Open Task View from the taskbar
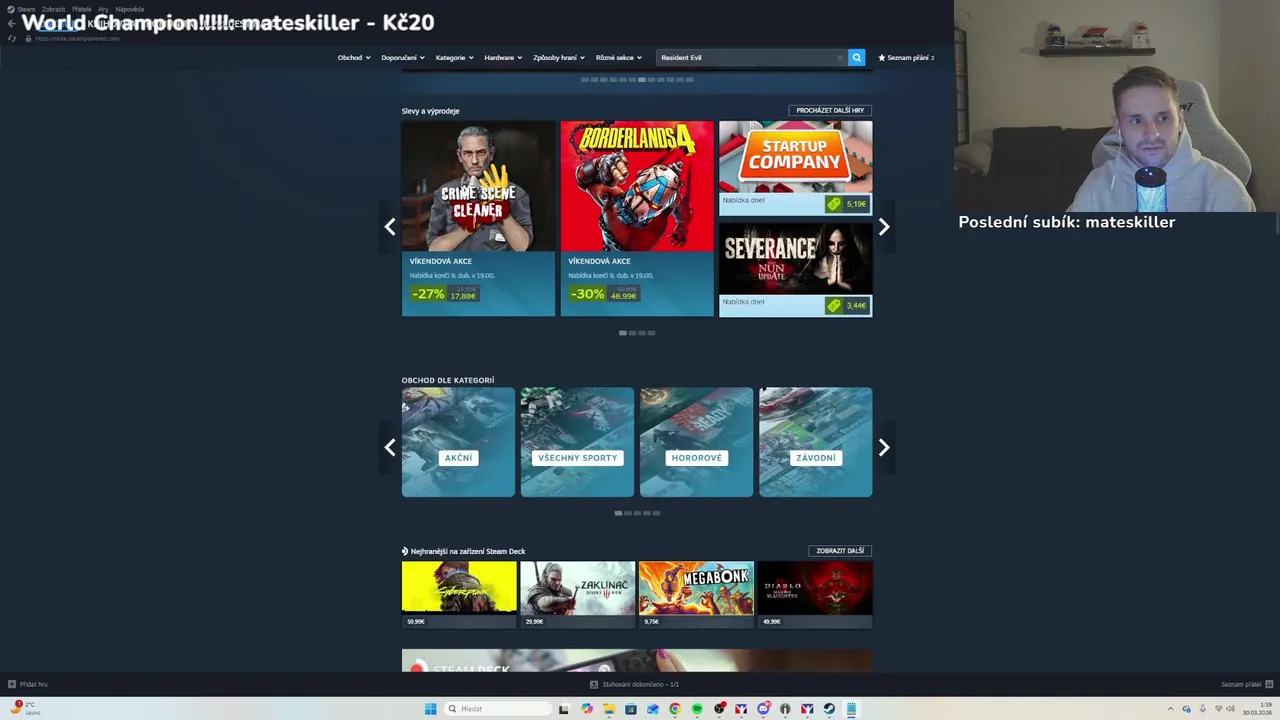 564,709
